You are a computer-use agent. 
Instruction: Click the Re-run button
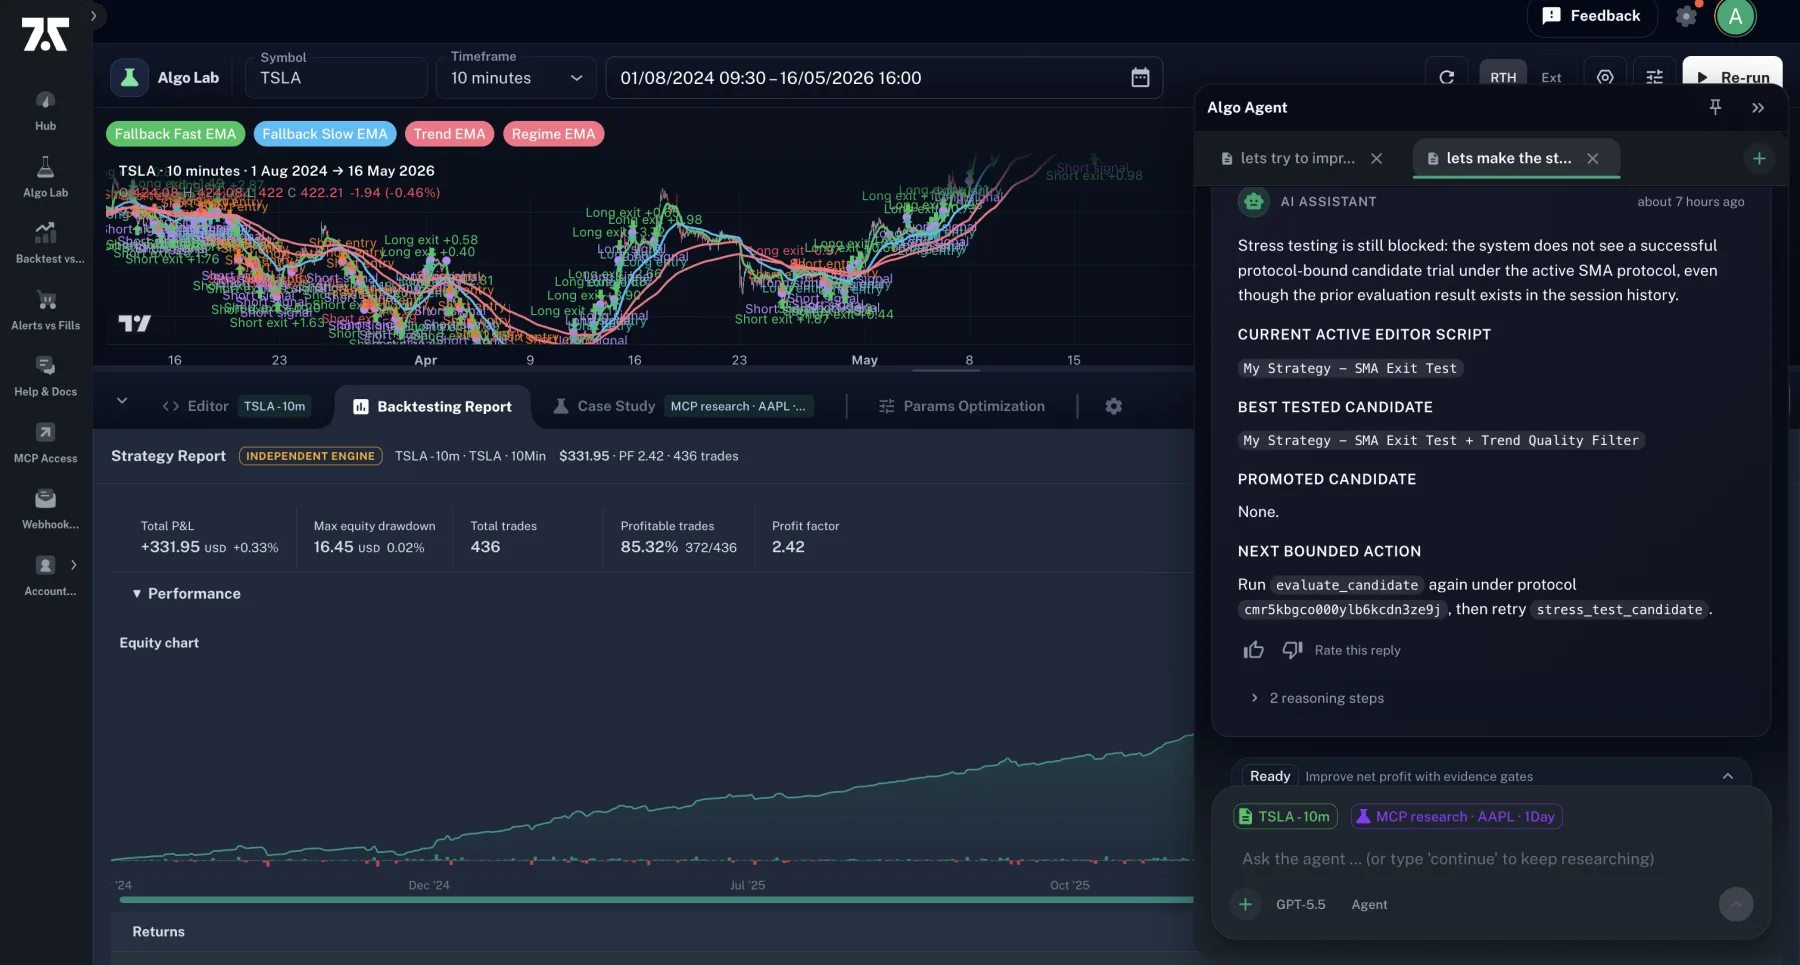1732,77
